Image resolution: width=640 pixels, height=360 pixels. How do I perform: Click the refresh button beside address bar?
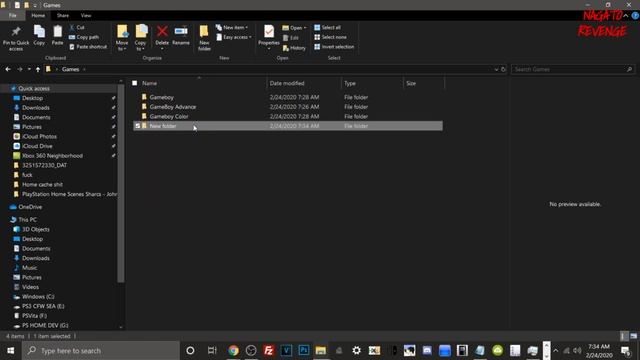click(x=503, y=69)
